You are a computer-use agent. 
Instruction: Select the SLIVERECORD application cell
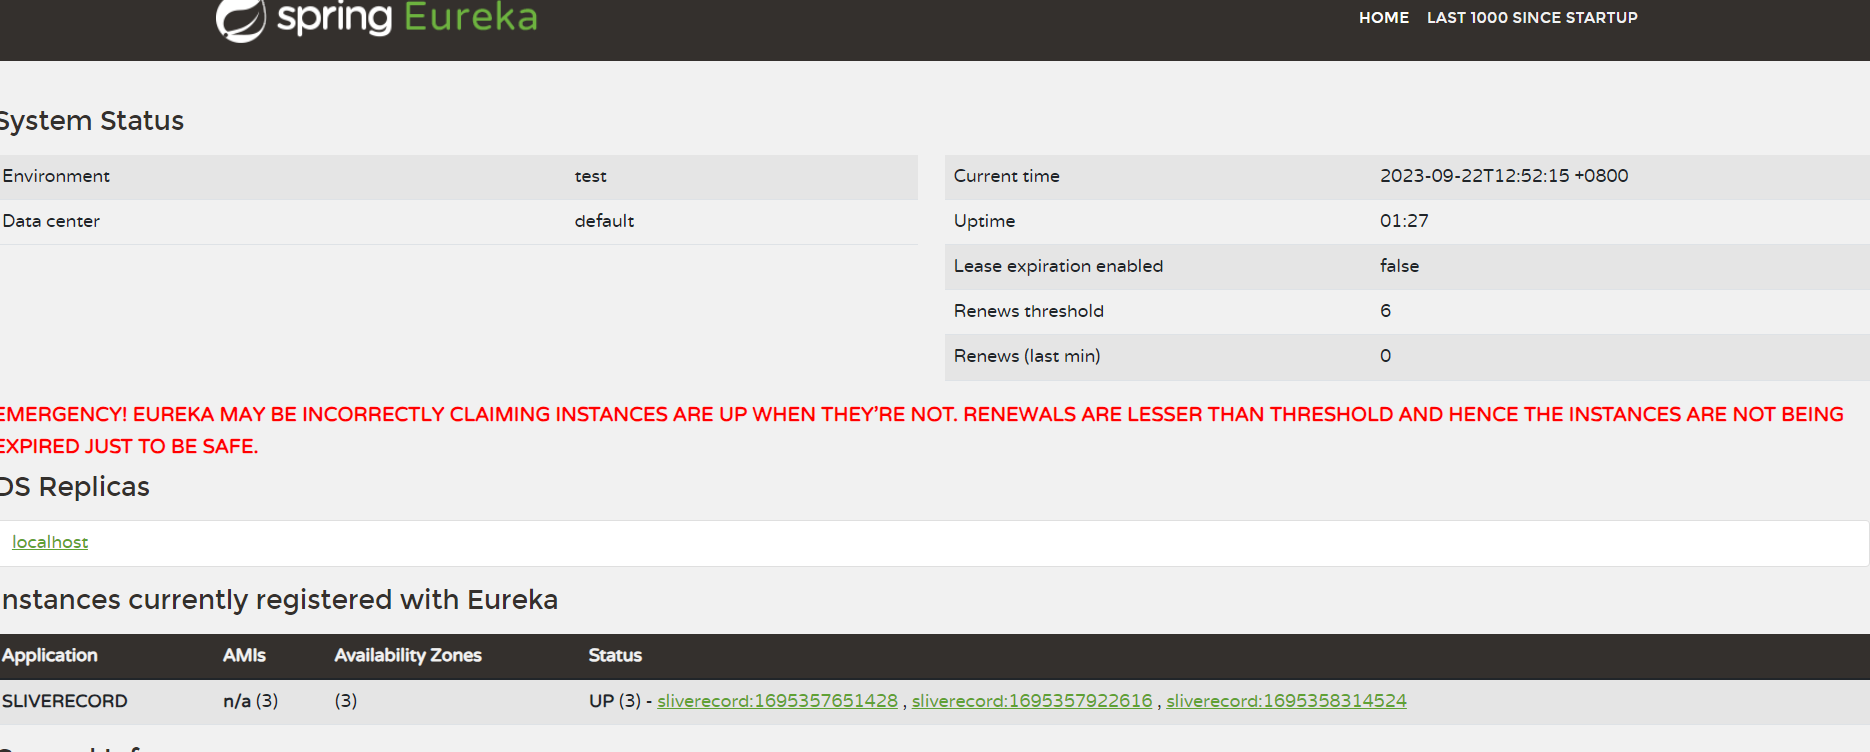pyautogui.click(x=65, y=701)
